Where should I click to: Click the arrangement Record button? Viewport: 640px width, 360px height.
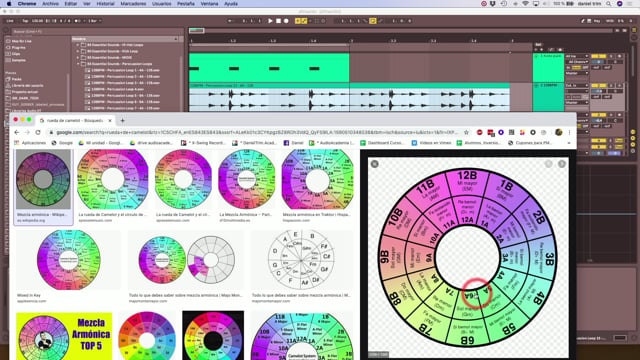click(x=286, y=21)
